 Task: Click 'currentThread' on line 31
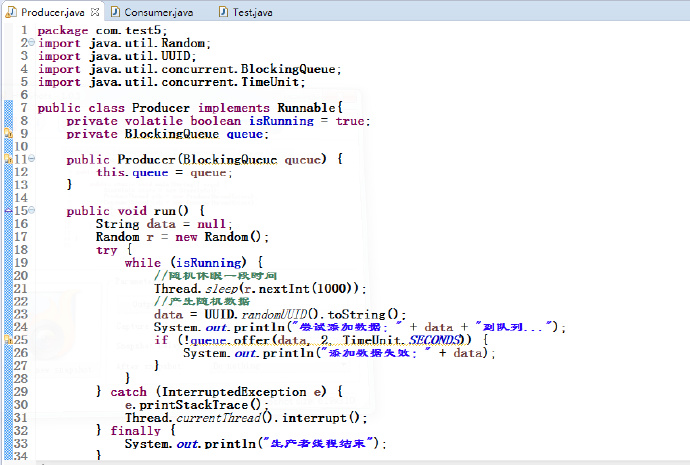[x=219, y=418]
